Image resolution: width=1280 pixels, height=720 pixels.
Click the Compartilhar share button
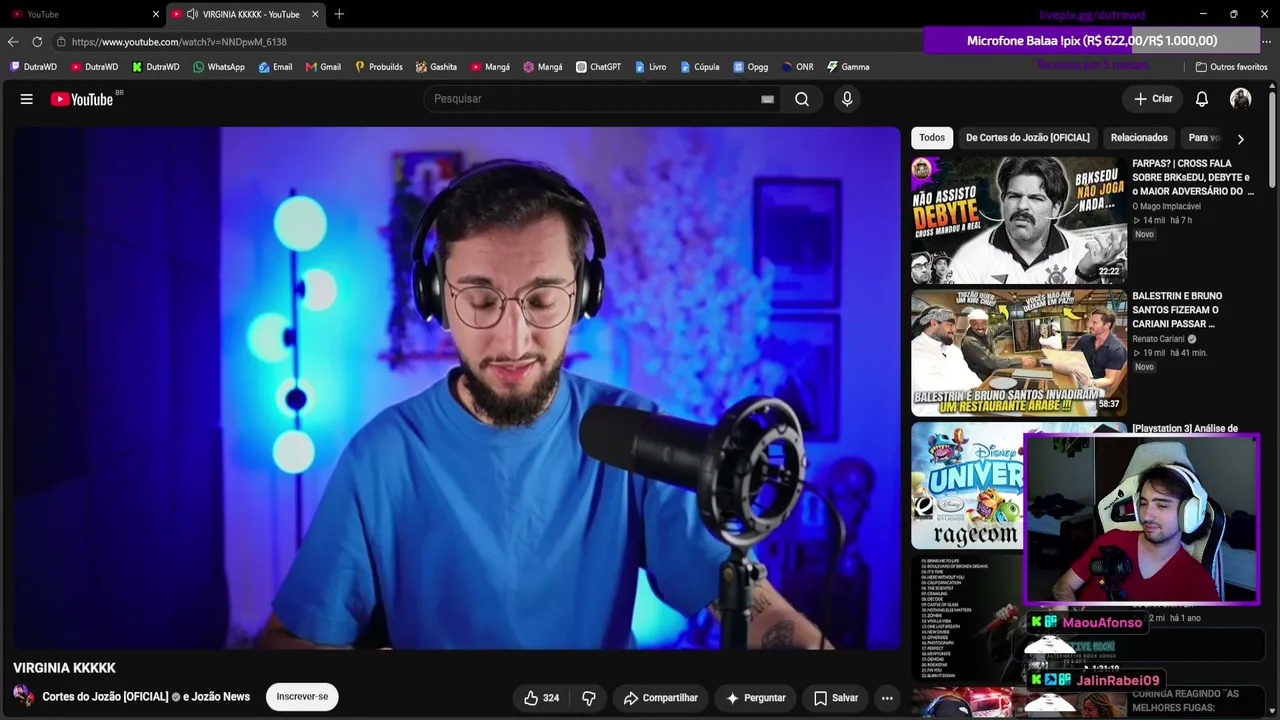660,698
